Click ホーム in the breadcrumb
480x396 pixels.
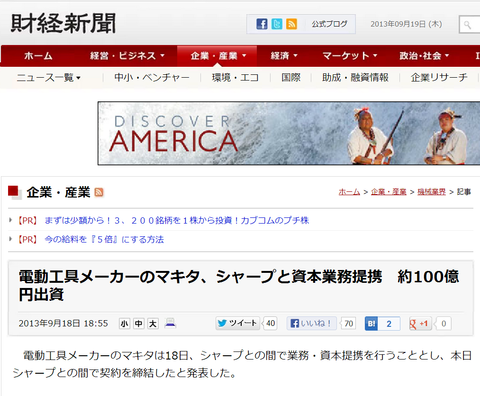[349, 192]
